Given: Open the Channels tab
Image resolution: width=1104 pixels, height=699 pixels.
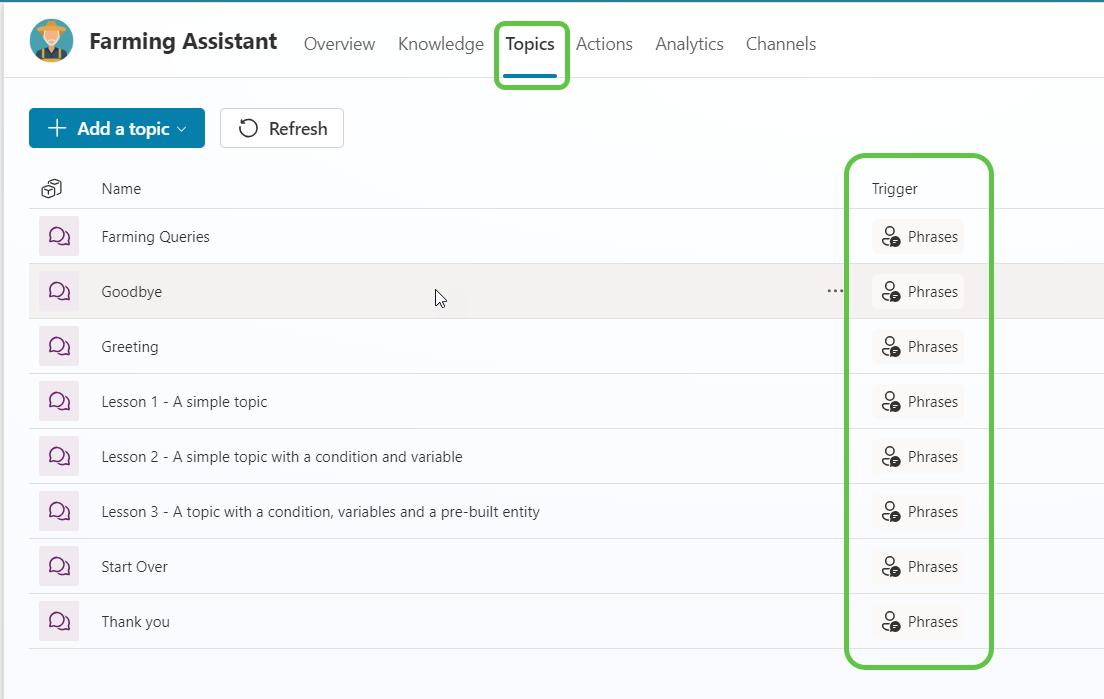Looking at the screenshot, I should tap(780, 44).
